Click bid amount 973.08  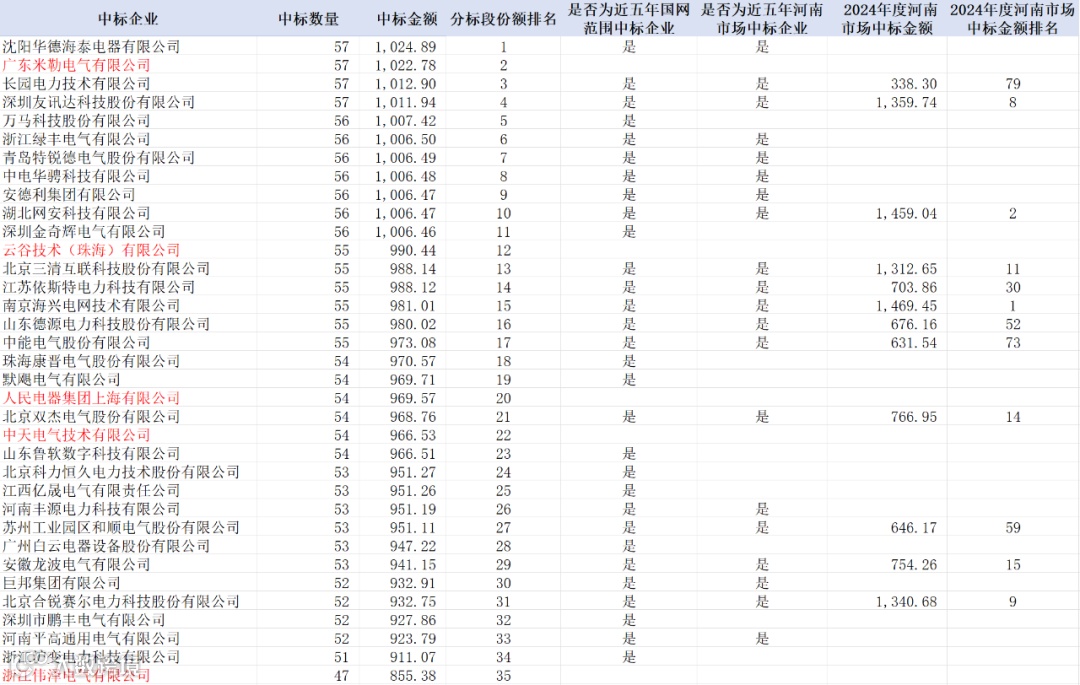click(x=413, y=343)
